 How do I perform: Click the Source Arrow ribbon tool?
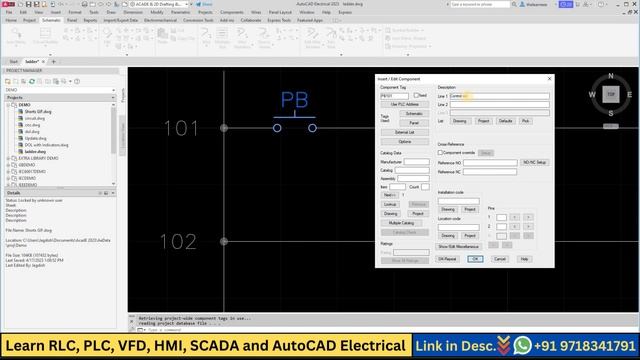click(264, 38)
